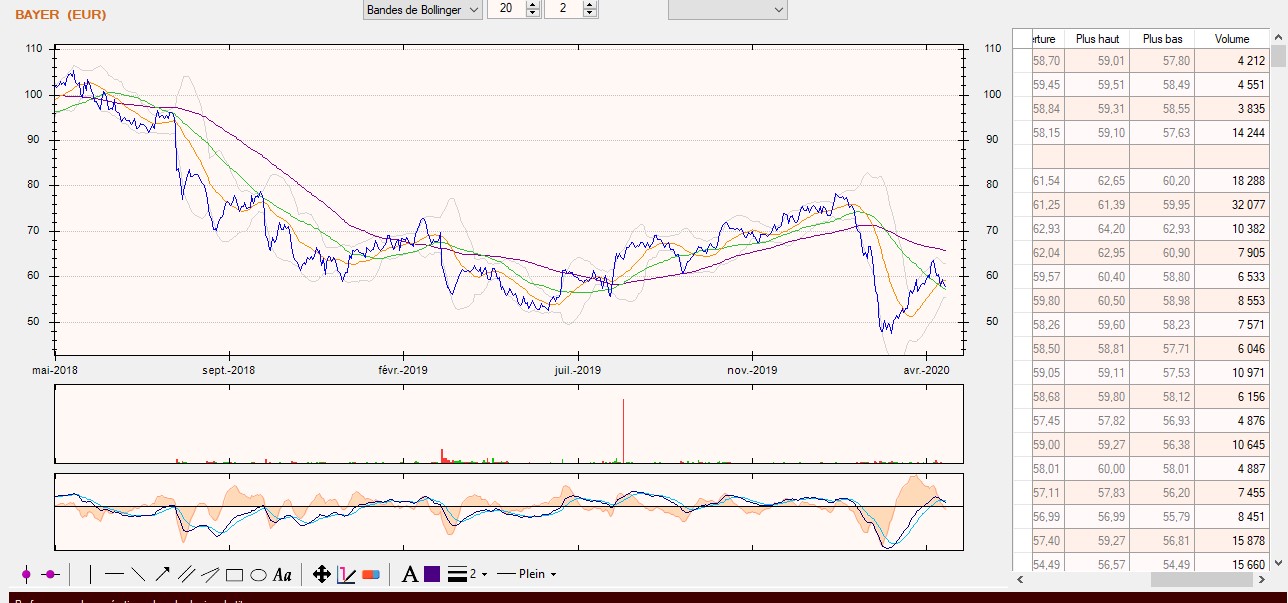Click the Plus haut cell 60,50
Viewport: 1288px width, 603px height.
tap(1097, 300)
